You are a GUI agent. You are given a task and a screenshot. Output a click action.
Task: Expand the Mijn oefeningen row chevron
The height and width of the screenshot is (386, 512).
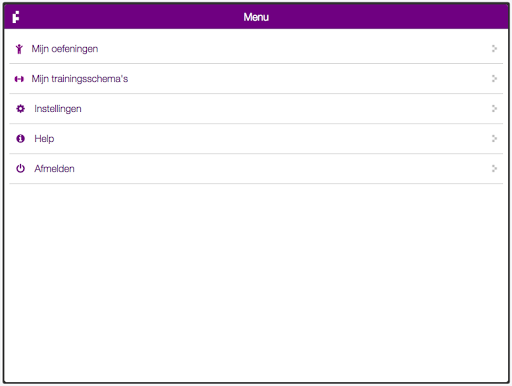pos(494,49)
